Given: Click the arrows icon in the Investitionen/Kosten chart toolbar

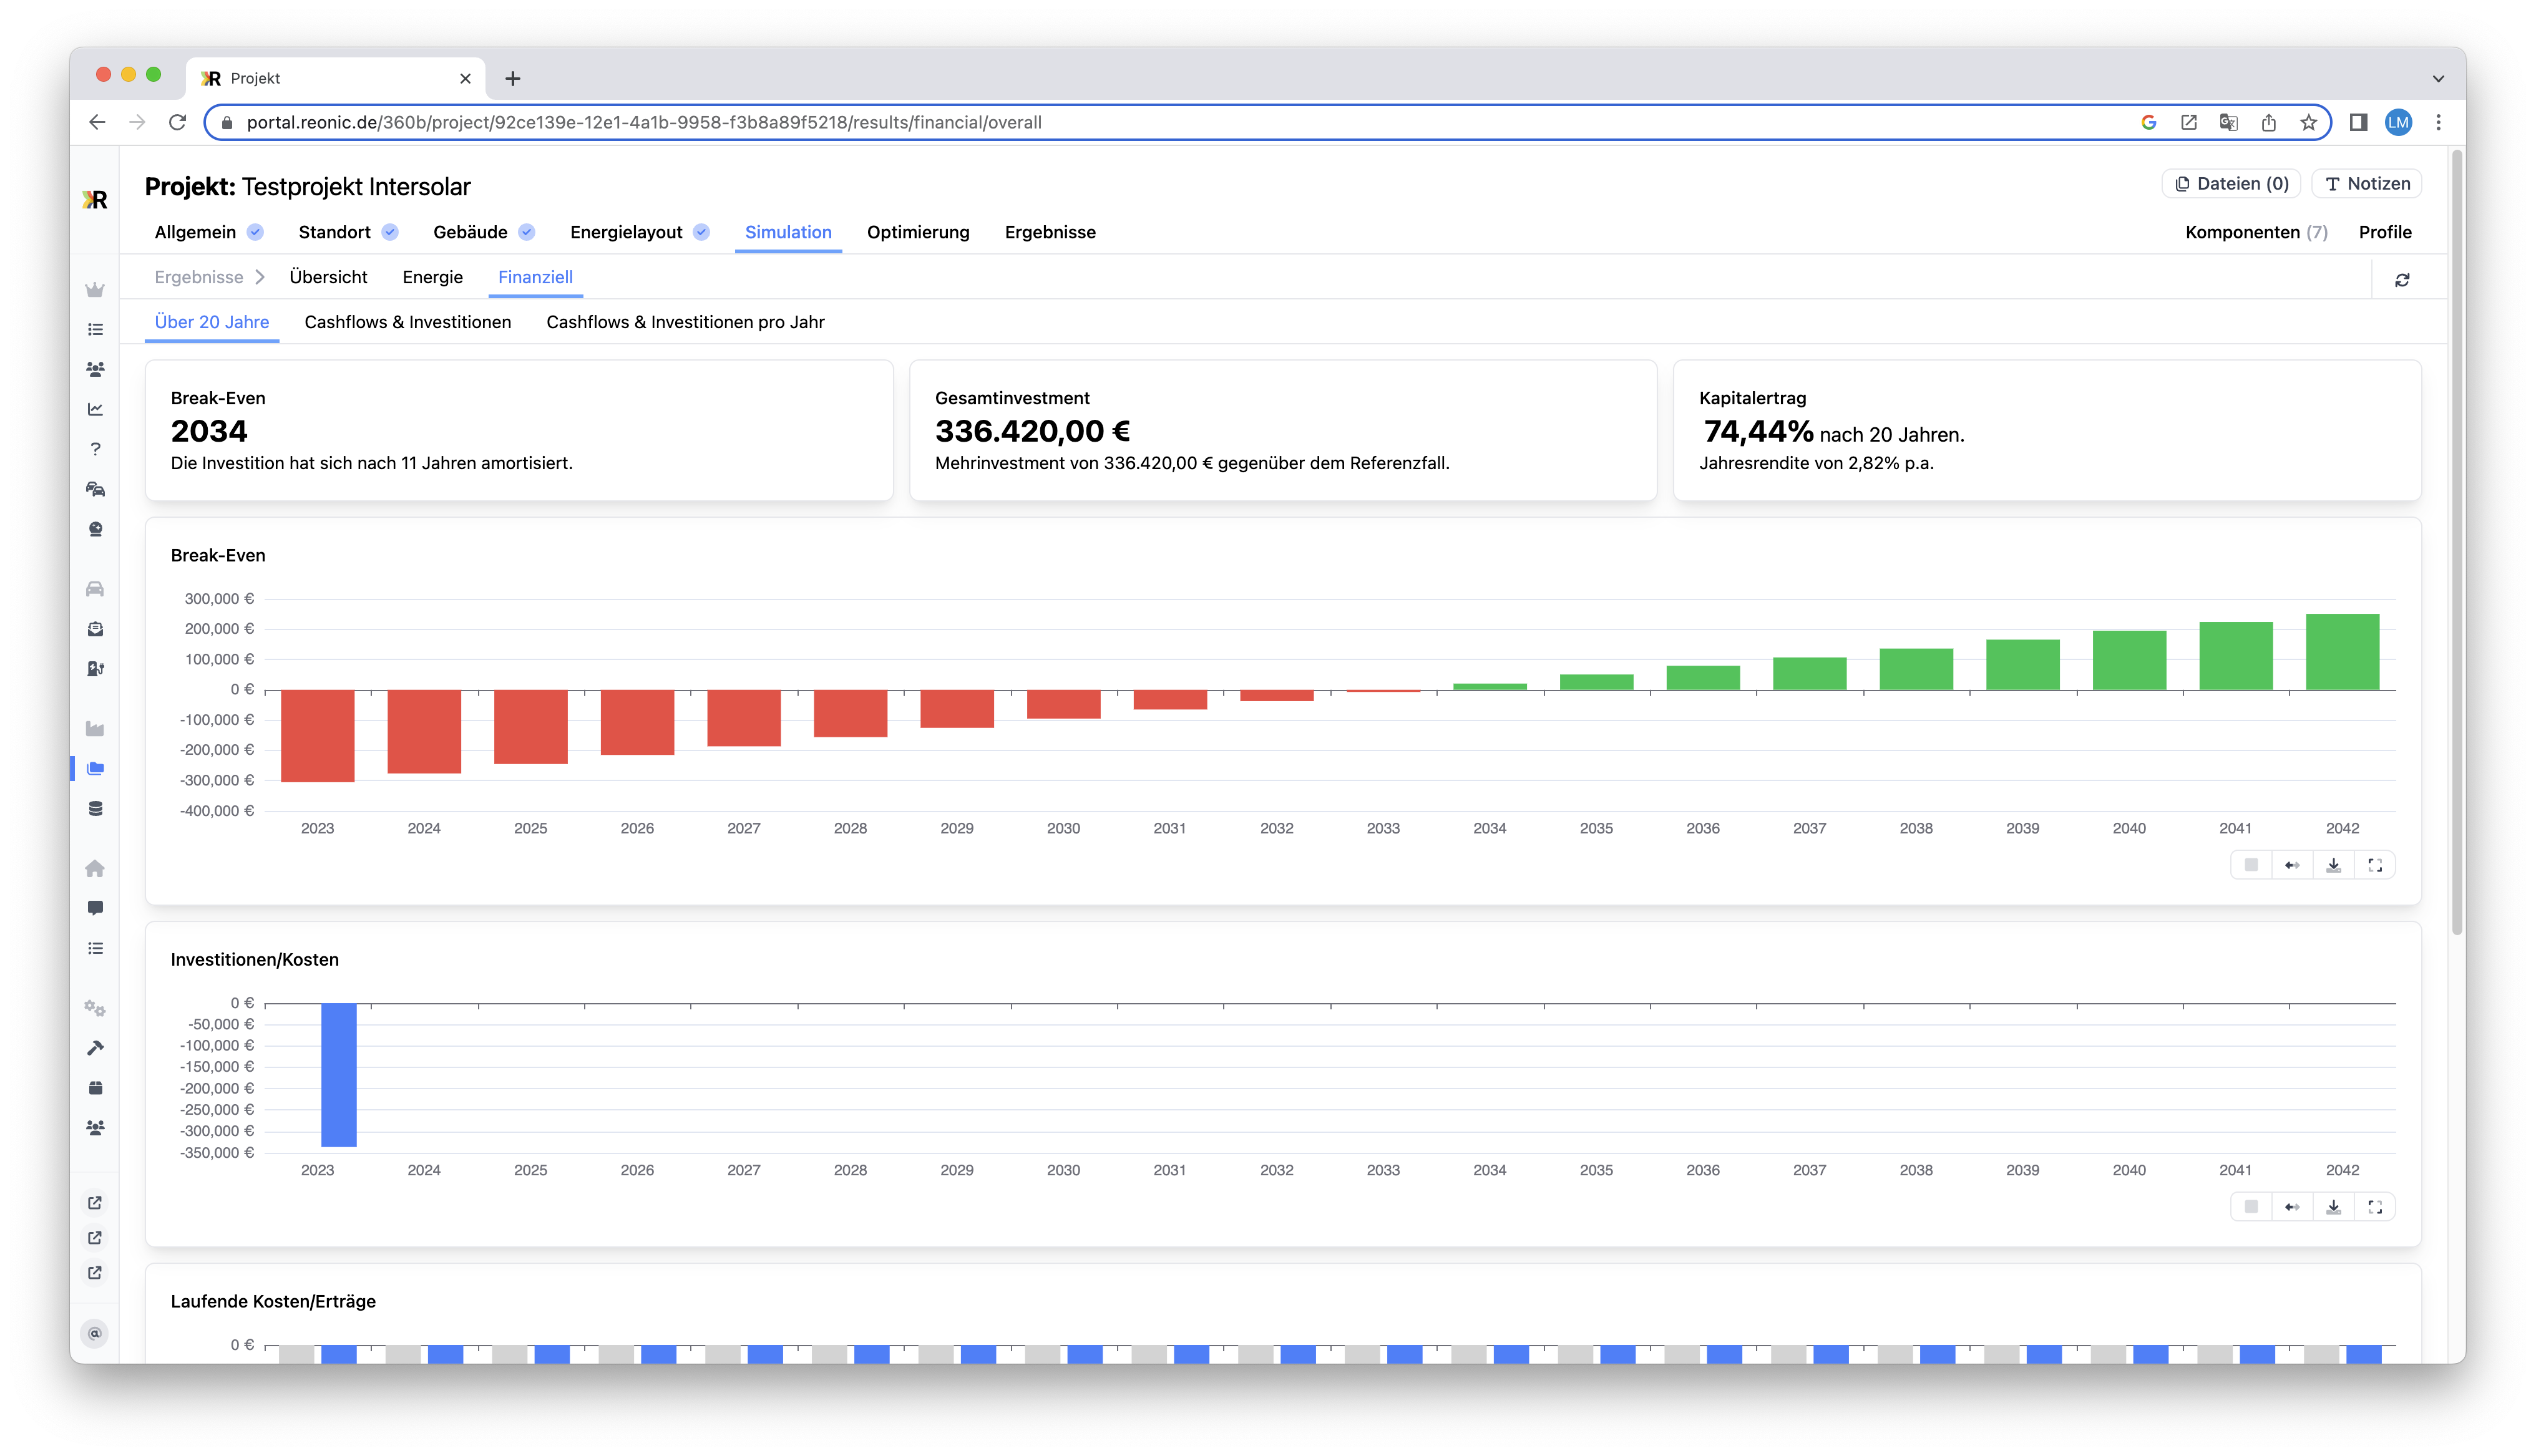Looking at the screenshot, I should point(2292,1207).
